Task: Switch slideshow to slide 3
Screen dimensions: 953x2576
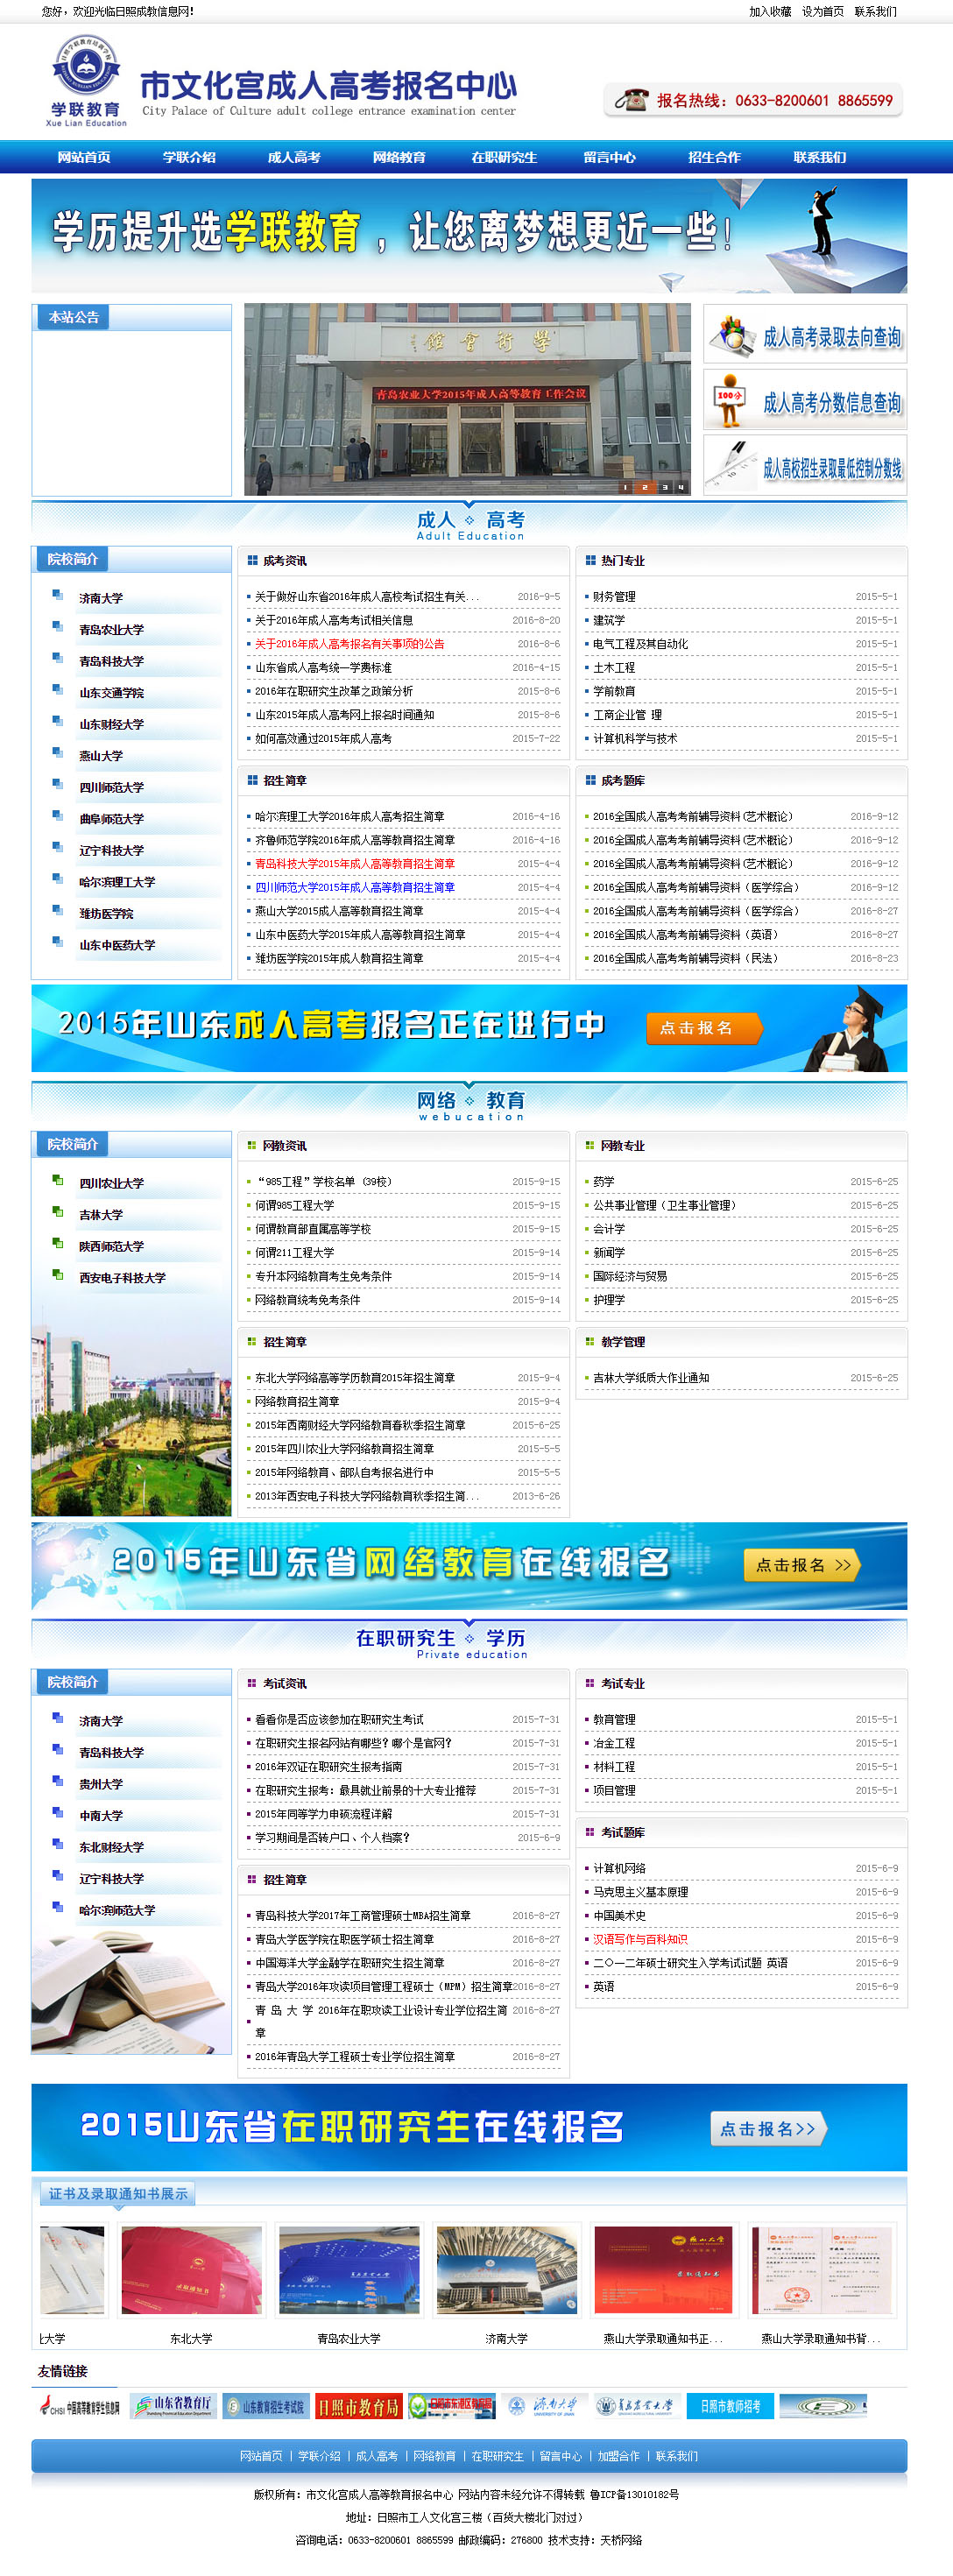Action: click(x=663, y=487)
